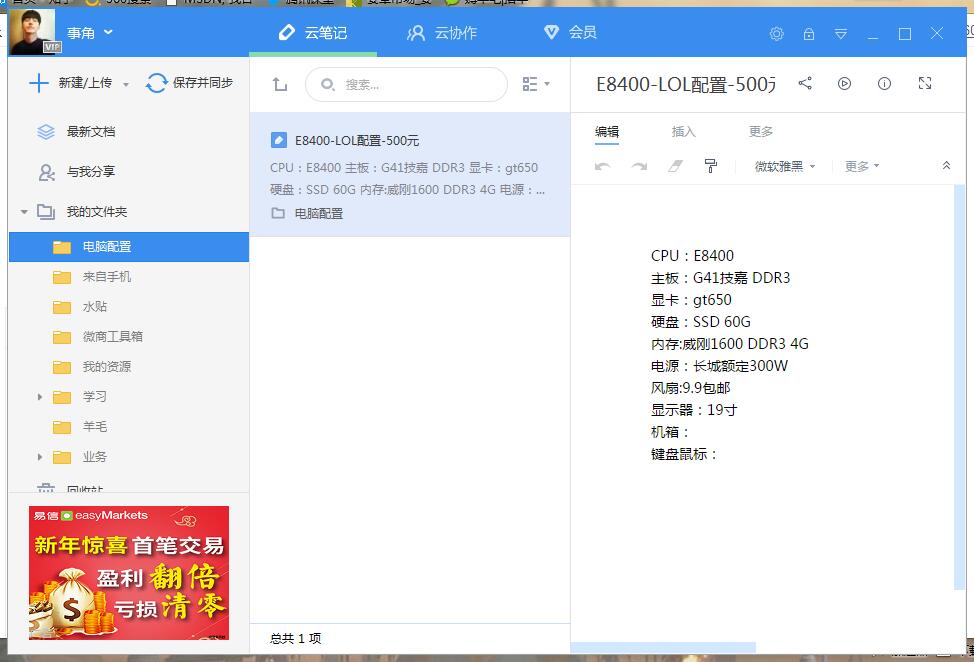Viewport: 974px width, 662px height.
Task: Enter fullscreen editing mode
Action: click(x=925, y=85)
